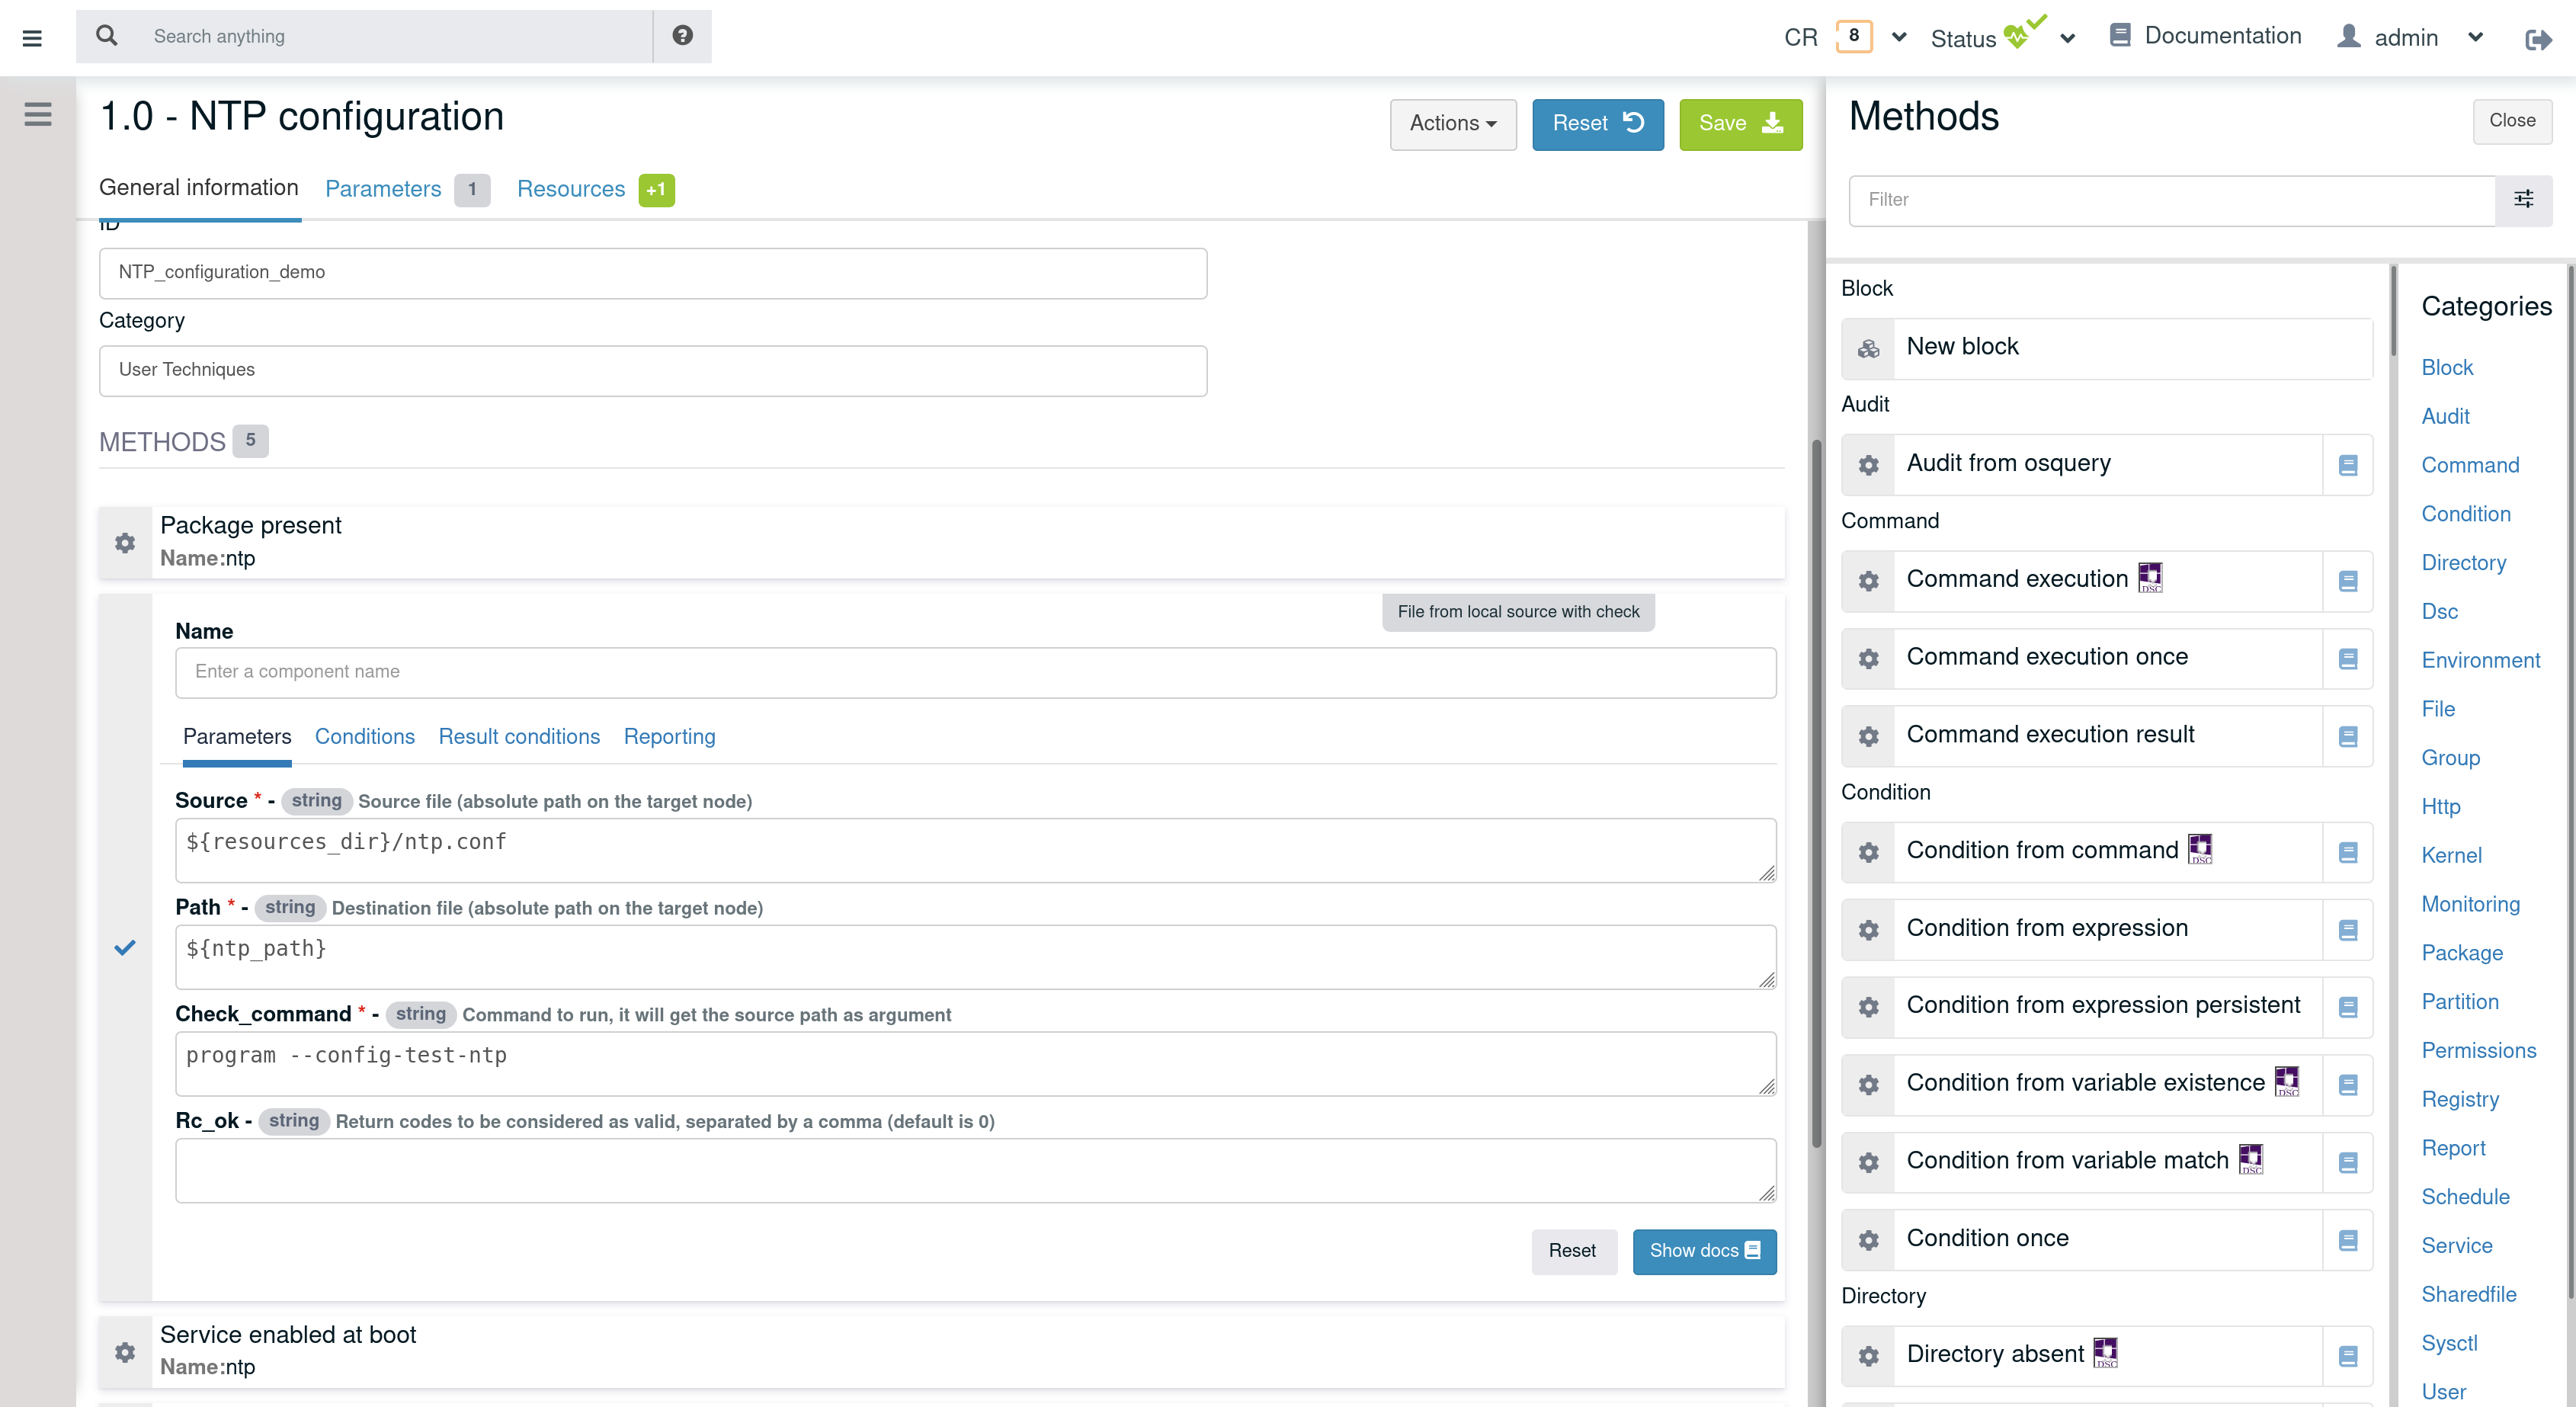The height and width of the screenshot is (1407, 2576).
Task: Switch to the Resources tab
Action: 571,189
